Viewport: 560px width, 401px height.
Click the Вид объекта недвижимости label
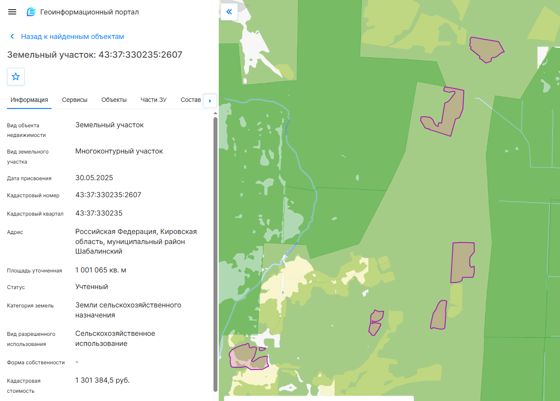(26, 130)
